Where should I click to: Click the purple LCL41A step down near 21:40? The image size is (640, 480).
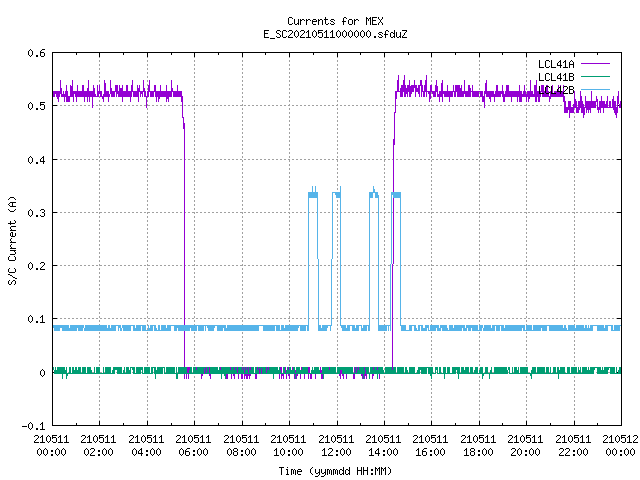(564, 101)
